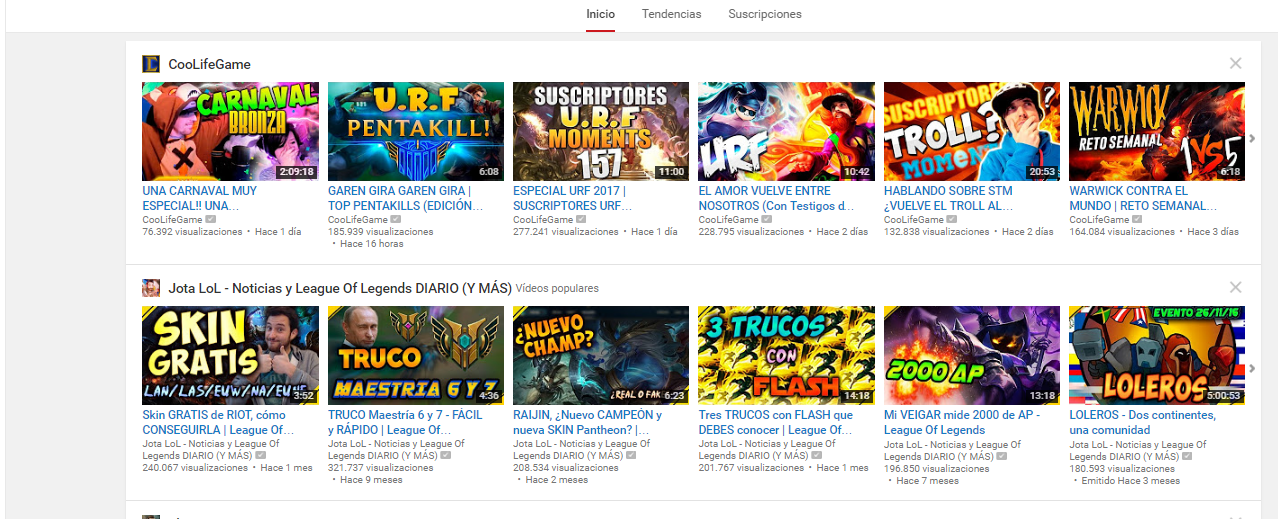
Task: Click 'Emitido Hace 3 meses' text
Action: [1130, 480]
